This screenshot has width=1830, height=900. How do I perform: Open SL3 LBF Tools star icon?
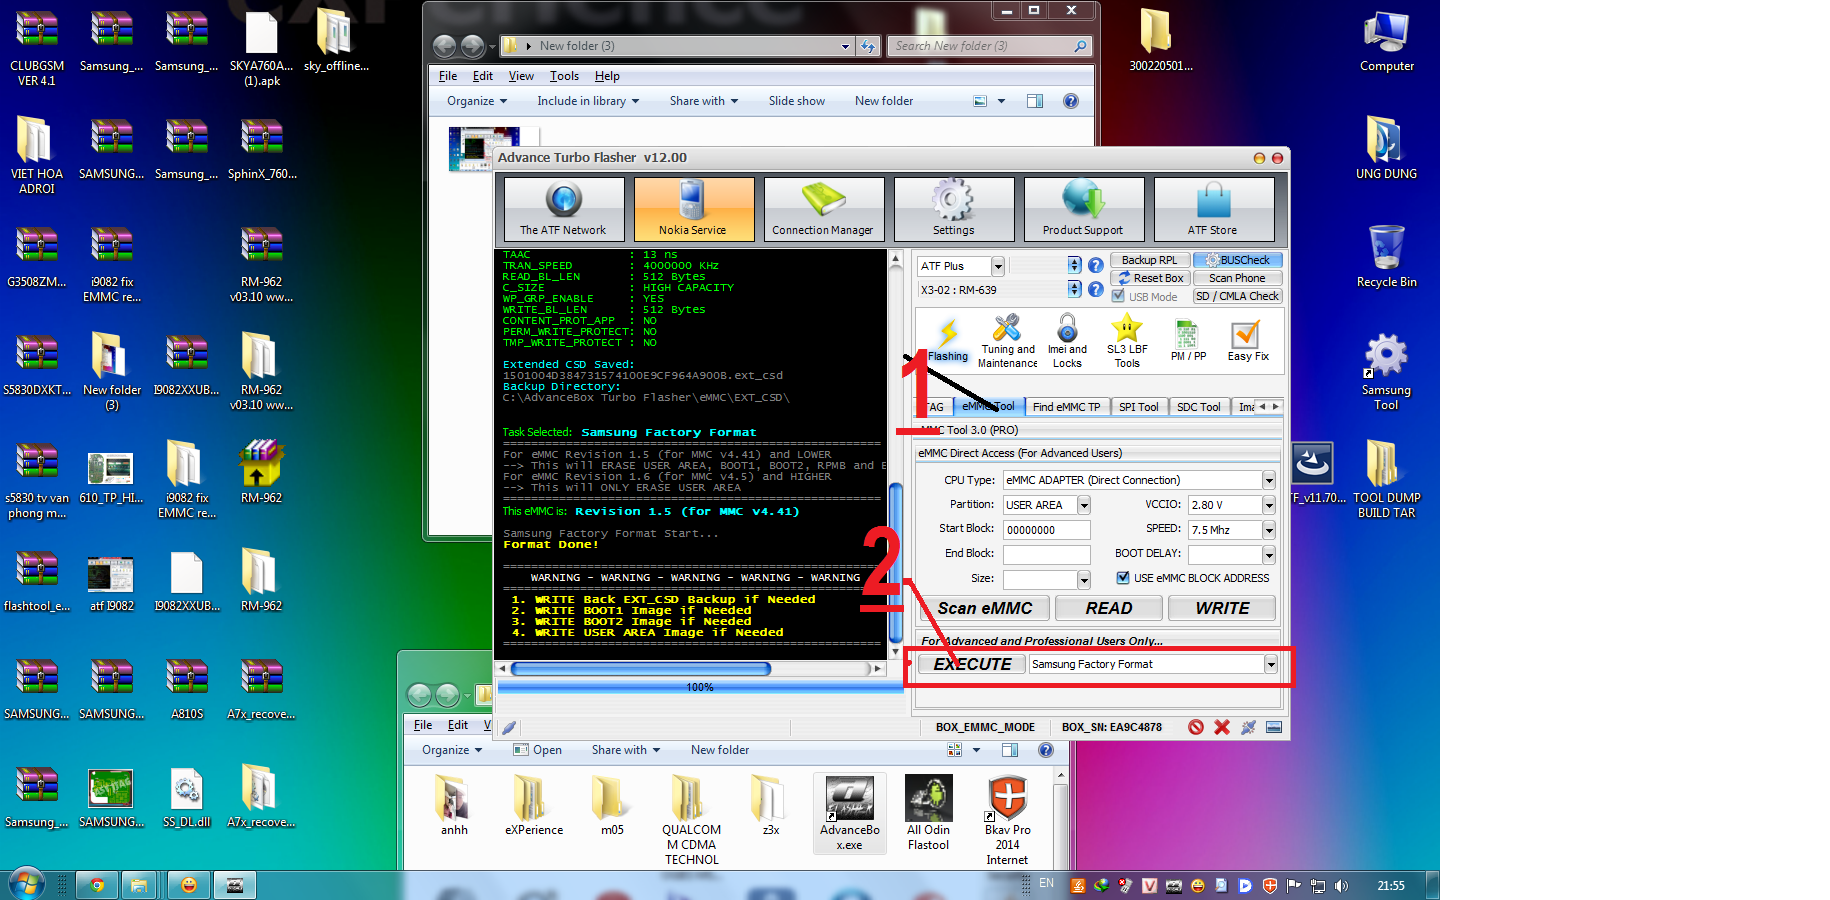pyautogui.click(x=1127, y=342)
